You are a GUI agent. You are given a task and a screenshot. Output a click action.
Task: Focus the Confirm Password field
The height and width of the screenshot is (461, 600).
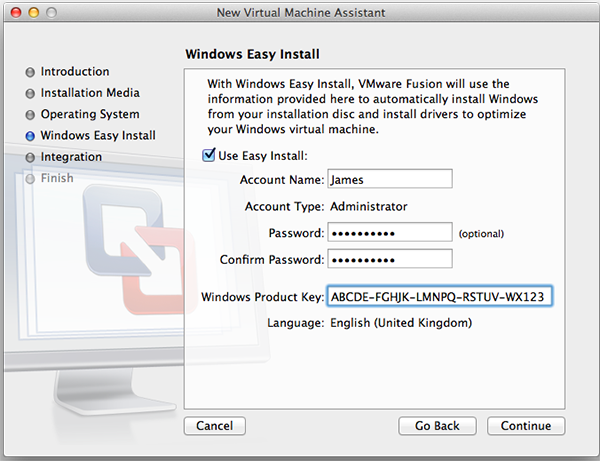[390, 259]
